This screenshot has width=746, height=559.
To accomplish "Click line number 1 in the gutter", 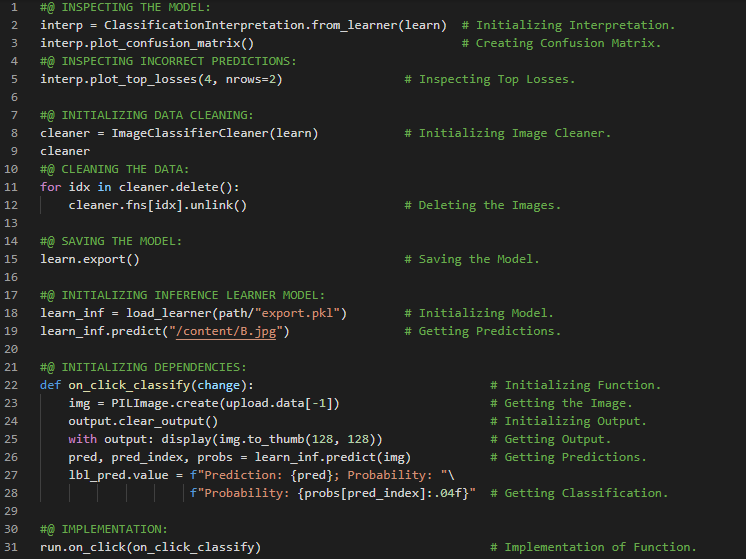I will pos(15,7).
